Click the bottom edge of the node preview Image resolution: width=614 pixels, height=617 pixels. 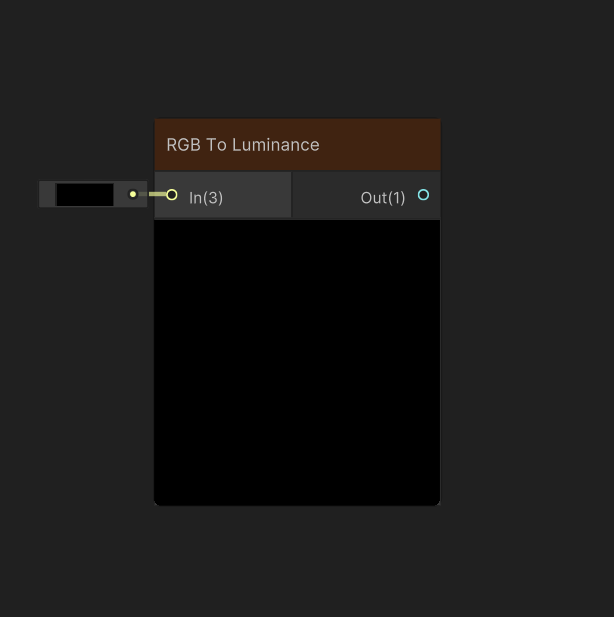pos(297,504)
